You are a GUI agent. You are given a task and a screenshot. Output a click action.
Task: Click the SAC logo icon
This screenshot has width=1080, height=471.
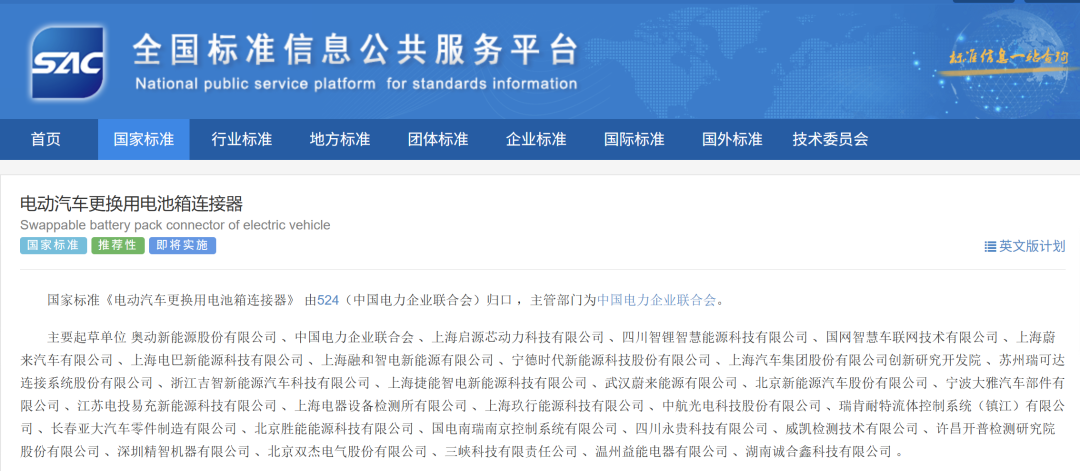(x=67, y=63)
